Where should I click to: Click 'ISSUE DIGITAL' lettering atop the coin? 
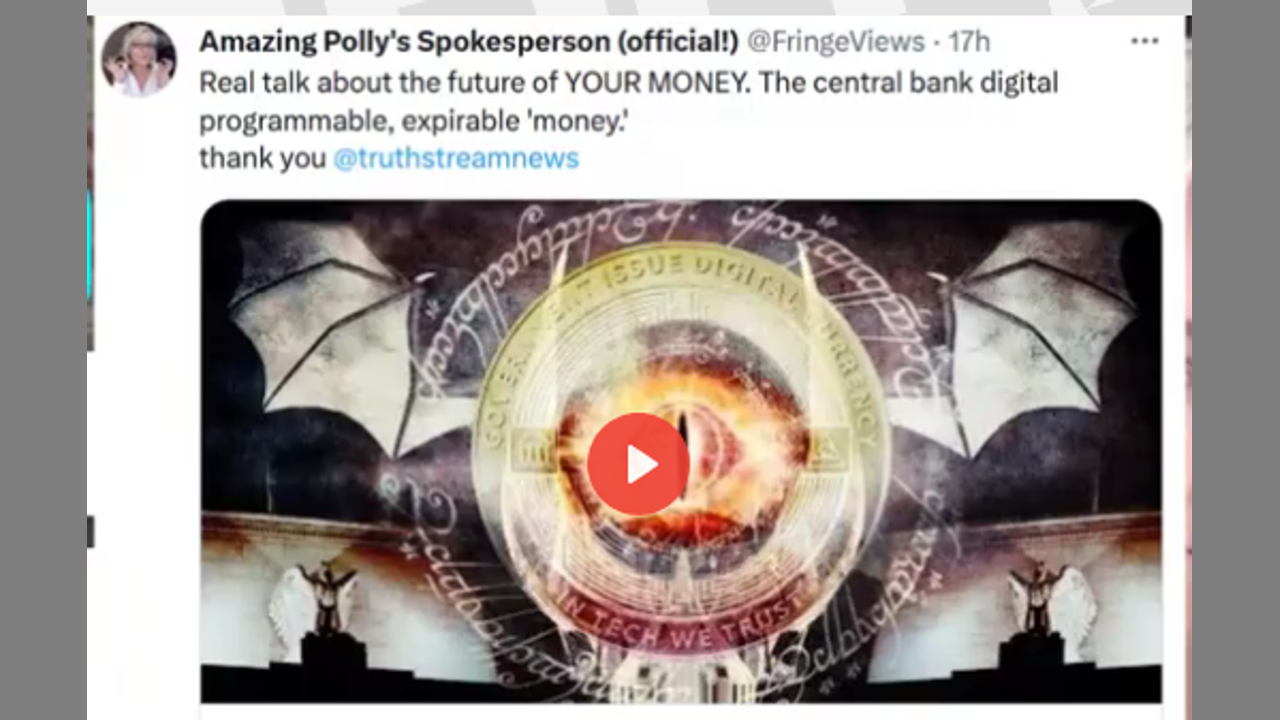click(x=680, y=270)
